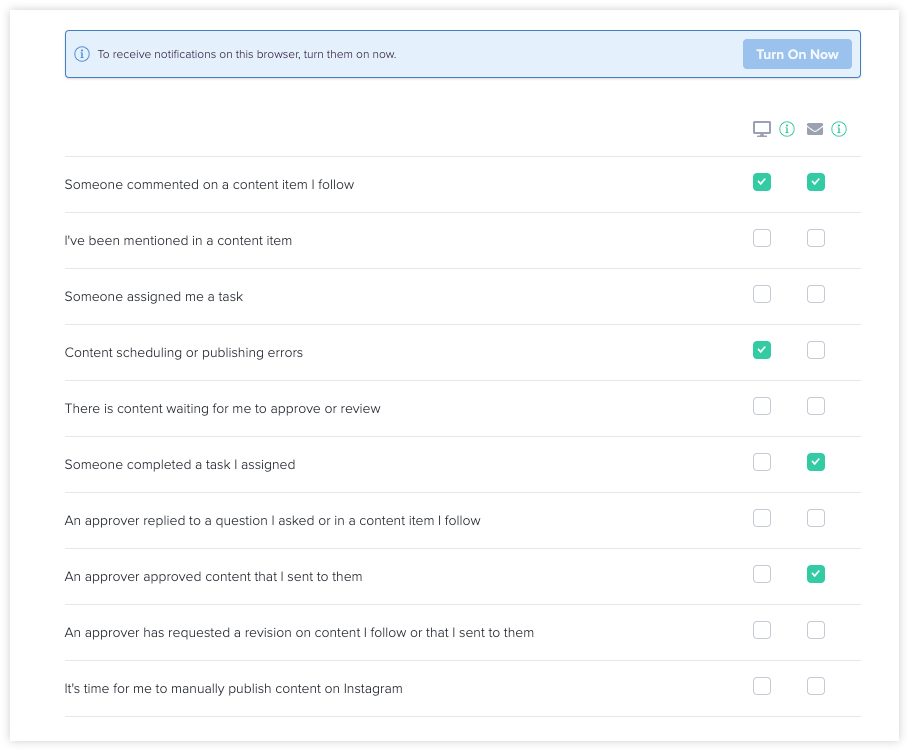
Task: Click 'Someone commented on a content item I follow'
Action: [209, 184]
